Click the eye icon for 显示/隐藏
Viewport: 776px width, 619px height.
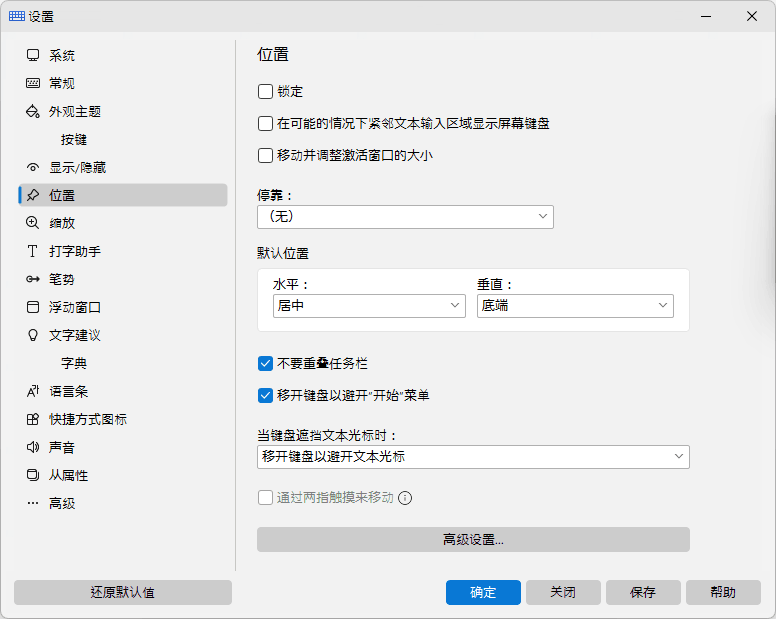click(x=33, y=167)
